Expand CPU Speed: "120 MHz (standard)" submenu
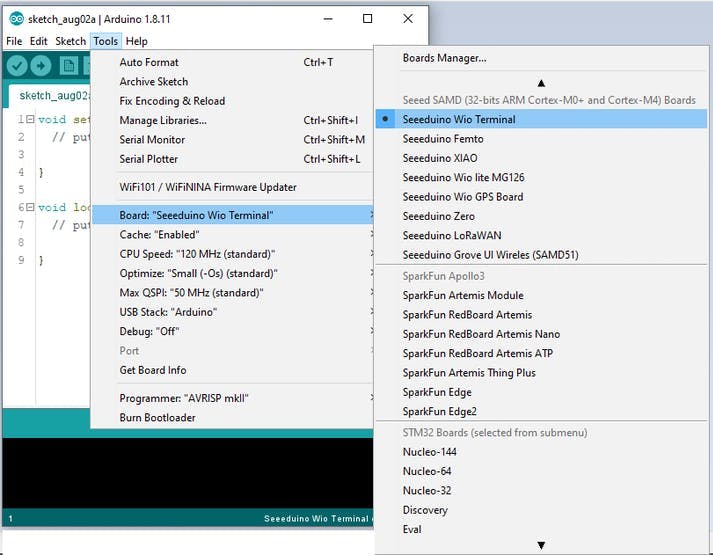Viewport: 713px width, 555px height. (233, 254)
